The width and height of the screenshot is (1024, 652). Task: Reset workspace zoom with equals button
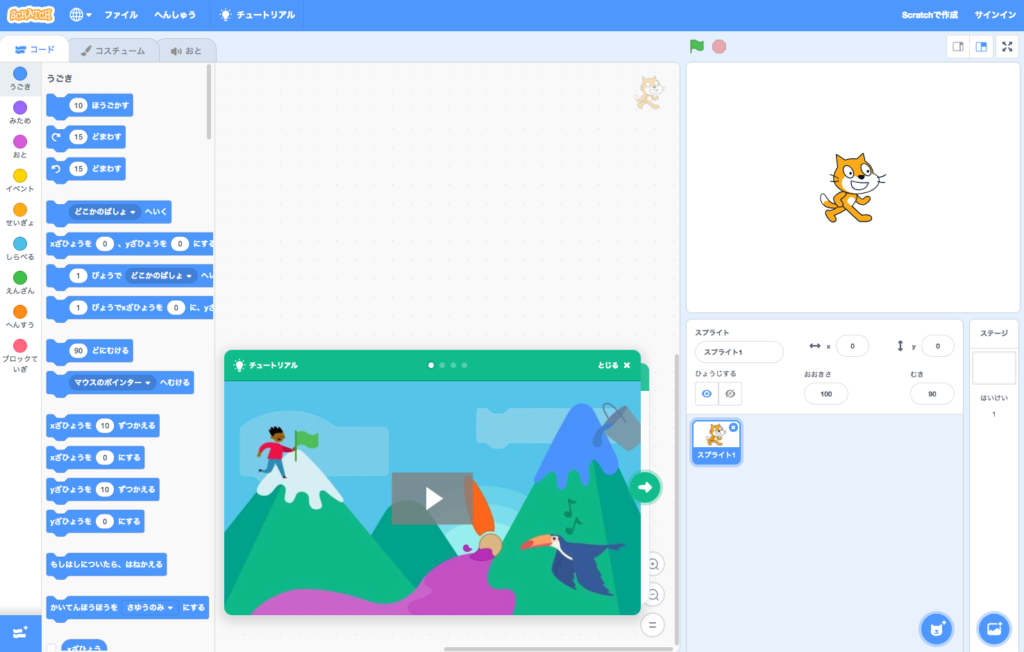(652, 625)
